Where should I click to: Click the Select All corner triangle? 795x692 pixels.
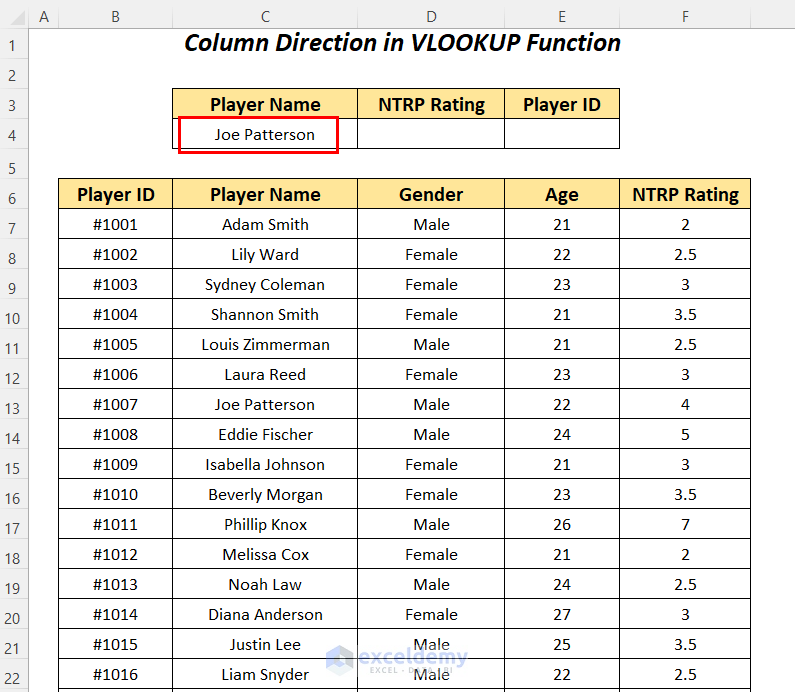pyautogui.click(x=17, y=18)
